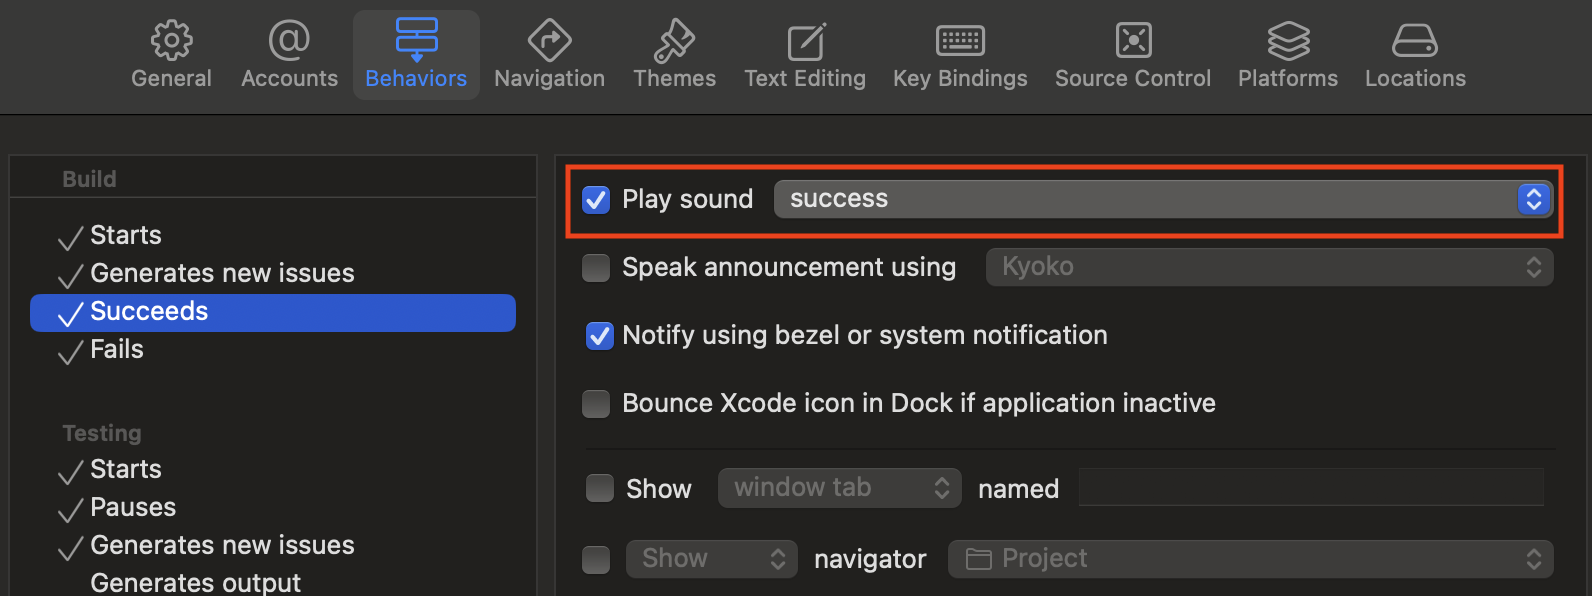The image size is (1592, 596).
Task: Uncheck the Play sound checkbox
Action: point(596,199)
